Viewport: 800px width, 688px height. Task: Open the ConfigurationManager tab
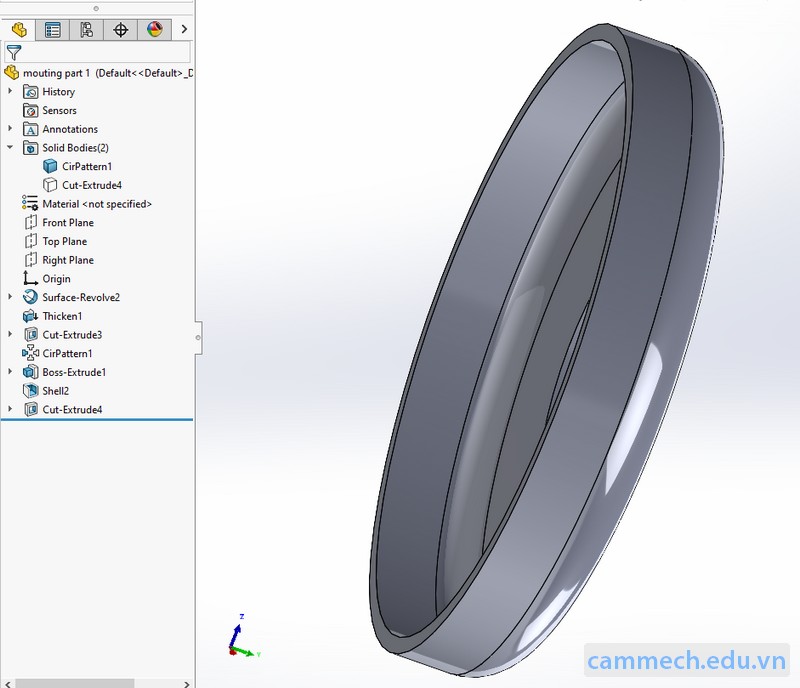(x=85, y=29)
